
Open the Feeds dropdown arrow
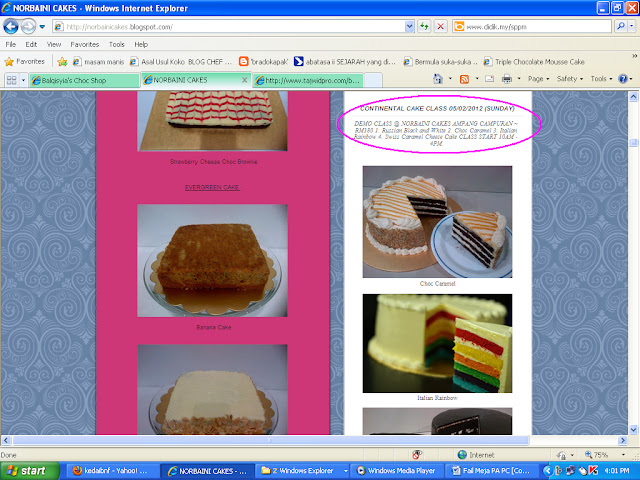coord(477,79)
